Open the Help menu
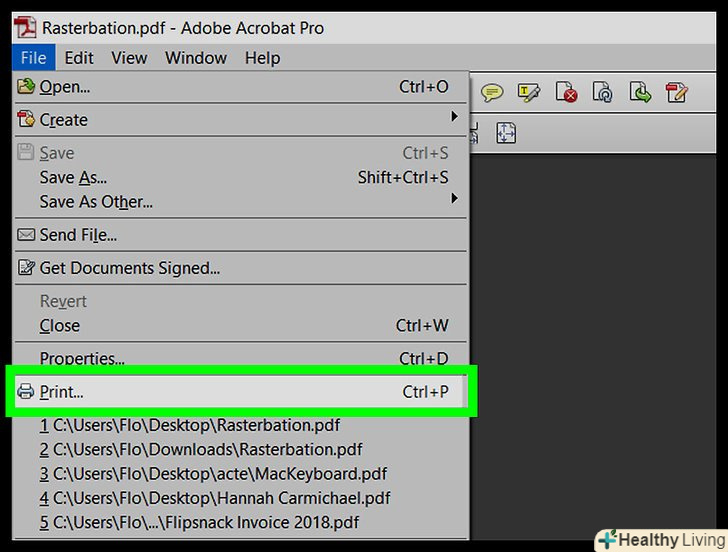This screenshot has height=552, width=728. (x=263, y=58)
